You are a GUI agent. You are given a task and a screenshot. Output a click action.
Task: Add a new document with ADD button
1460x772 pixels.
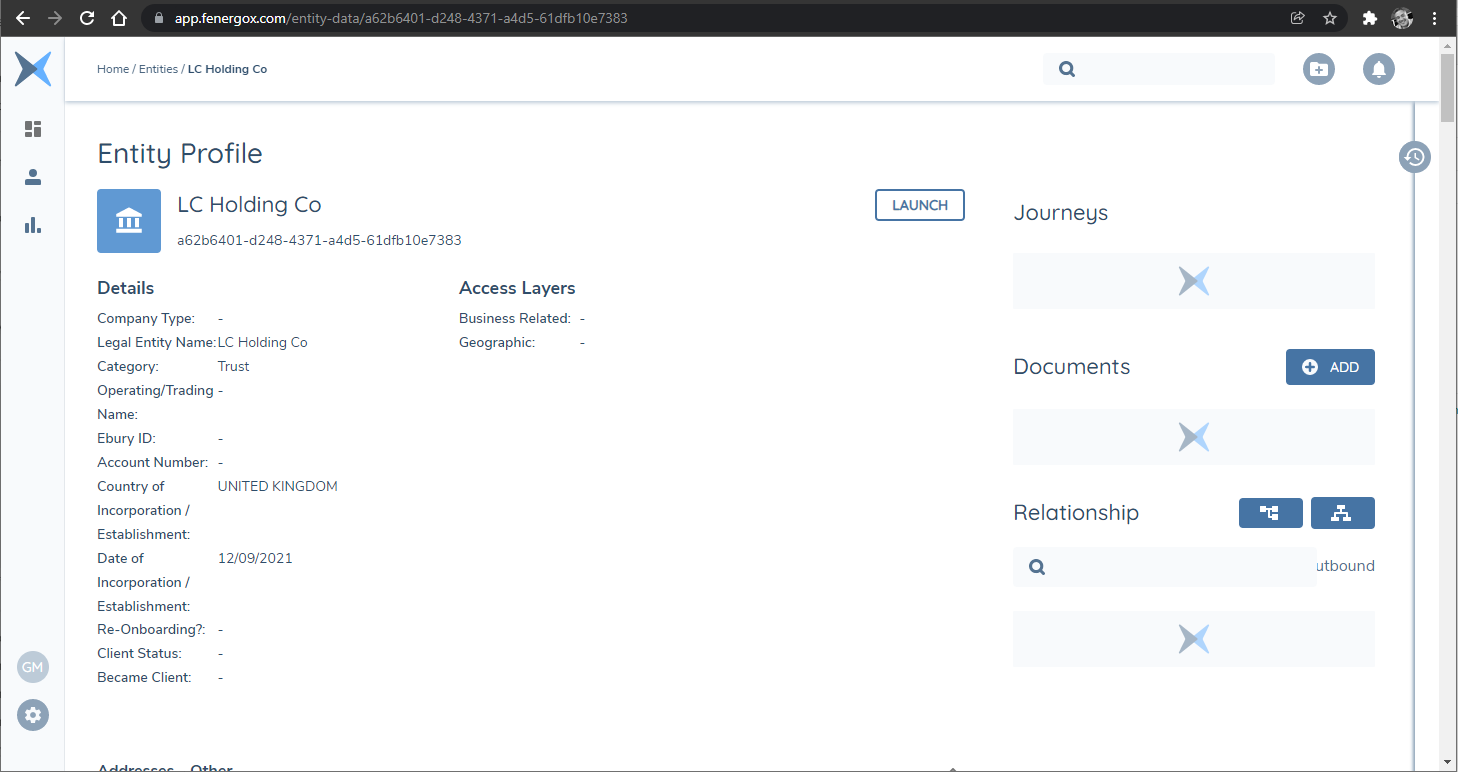click(1330, 367)
